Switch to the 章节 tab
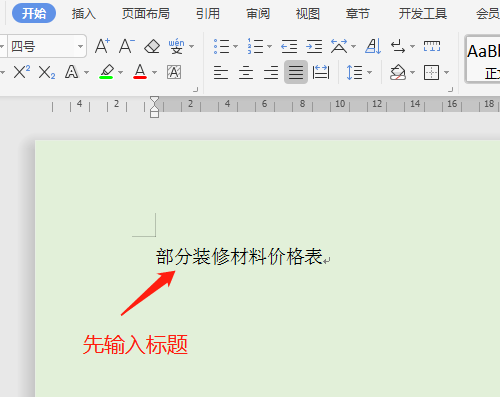This screenshot has height=397, width=500. click(358, 14)
